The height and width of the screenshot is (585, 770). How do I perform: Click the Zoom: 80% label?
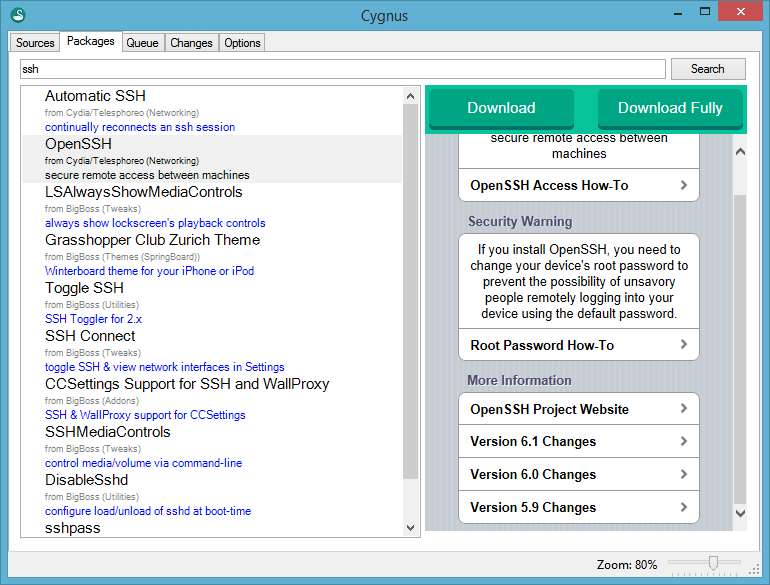pyautogui.click(x=627, y=565)
